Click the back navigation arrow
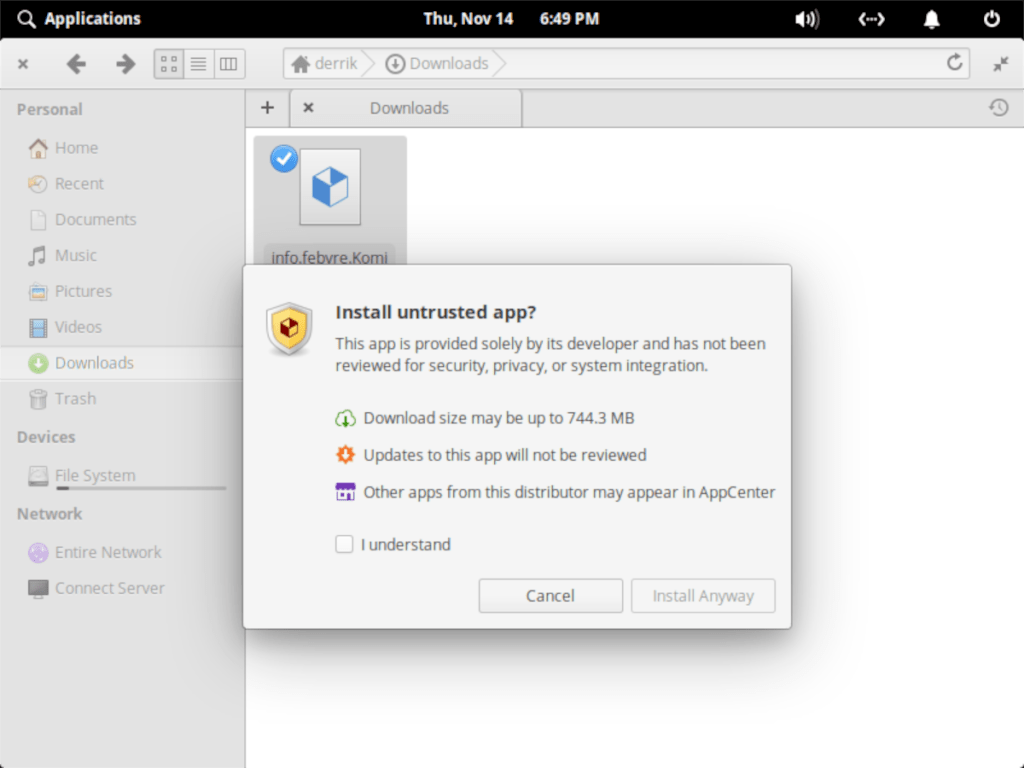The image size is (1024, 768). [x=76, y=63]
